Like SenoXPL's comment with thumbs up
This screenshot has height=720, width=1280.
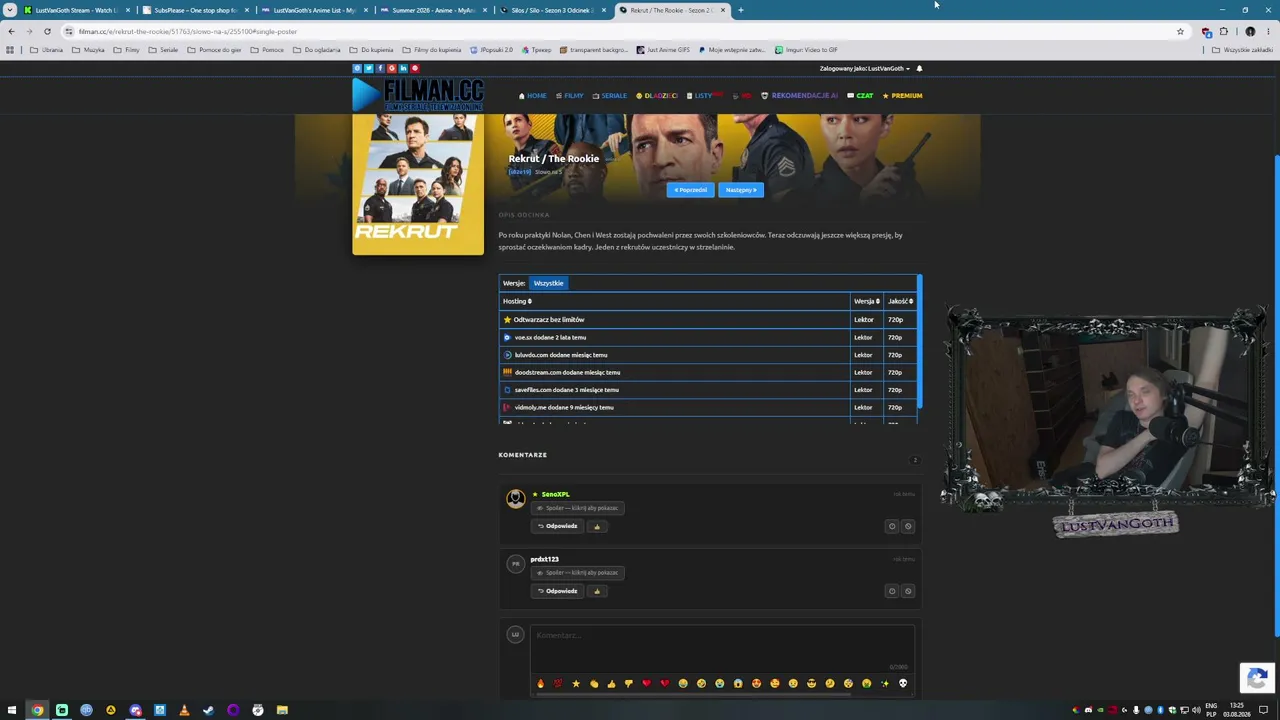[597, 526]
